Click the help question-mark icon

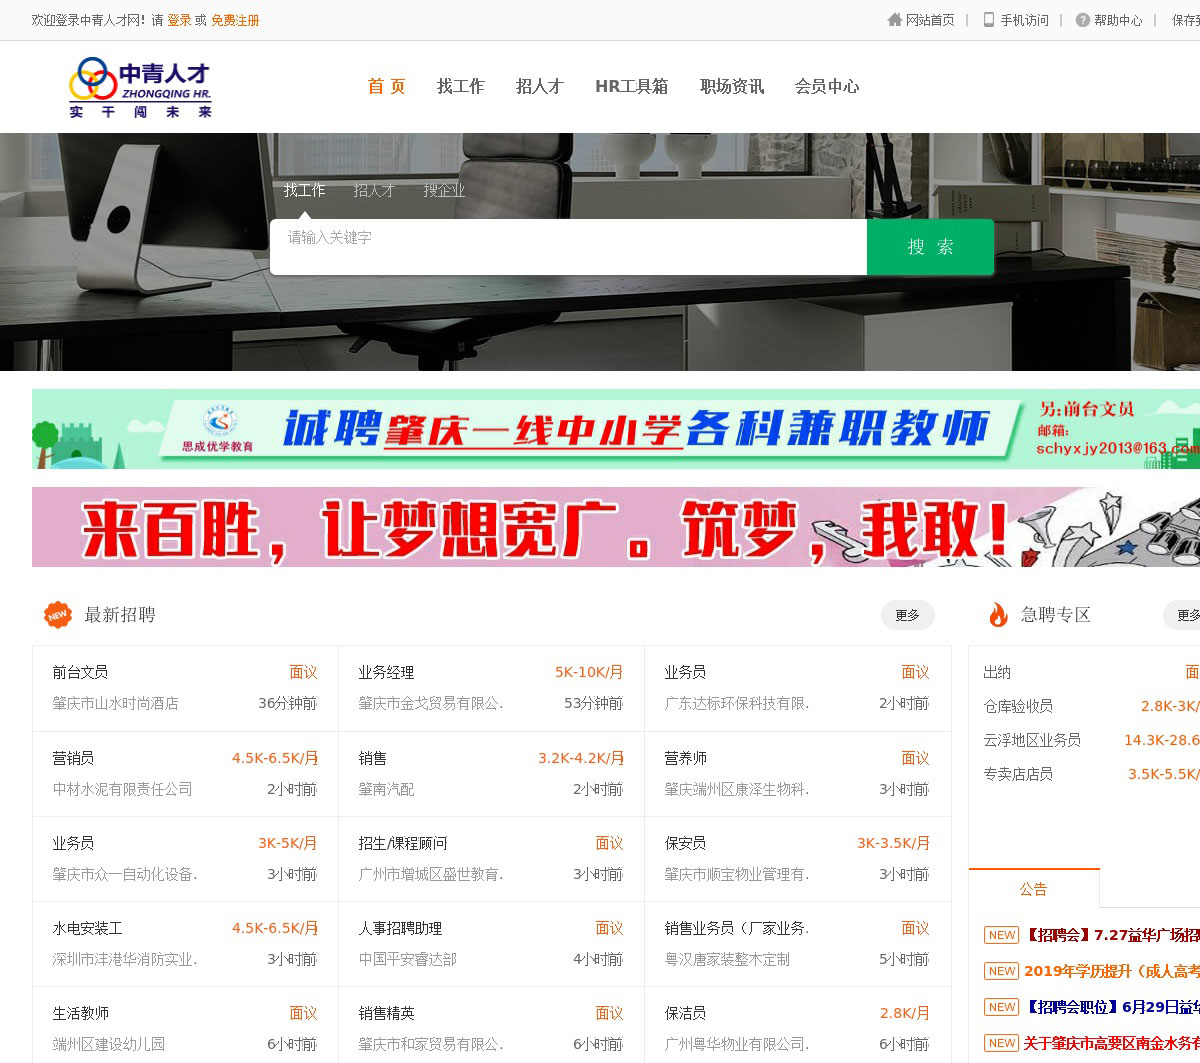click(1083, 20)
